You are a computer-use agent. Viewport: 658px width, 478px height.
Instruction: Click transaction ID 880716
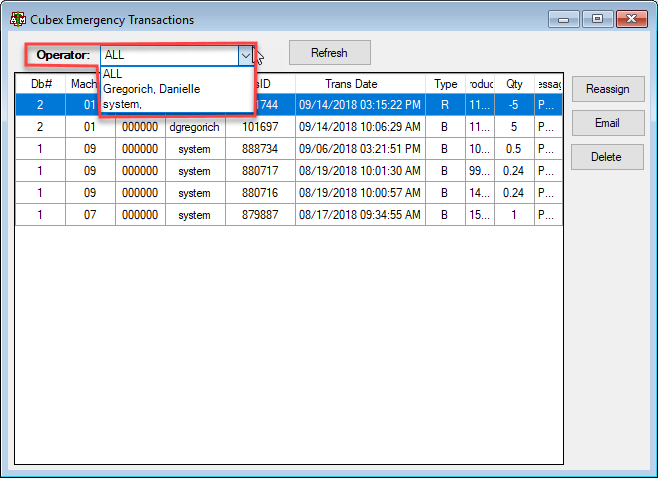tap(260, 193)
